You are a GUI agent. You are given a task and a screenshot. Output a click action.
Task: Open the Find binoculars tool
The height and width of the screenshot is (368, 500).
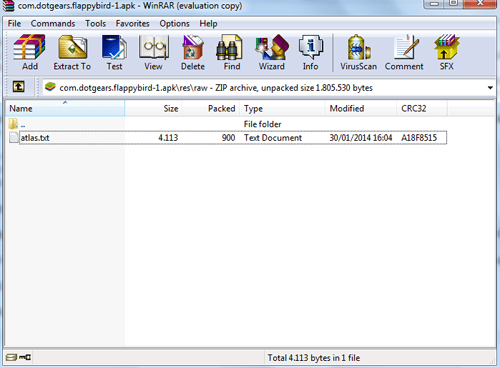231,52
